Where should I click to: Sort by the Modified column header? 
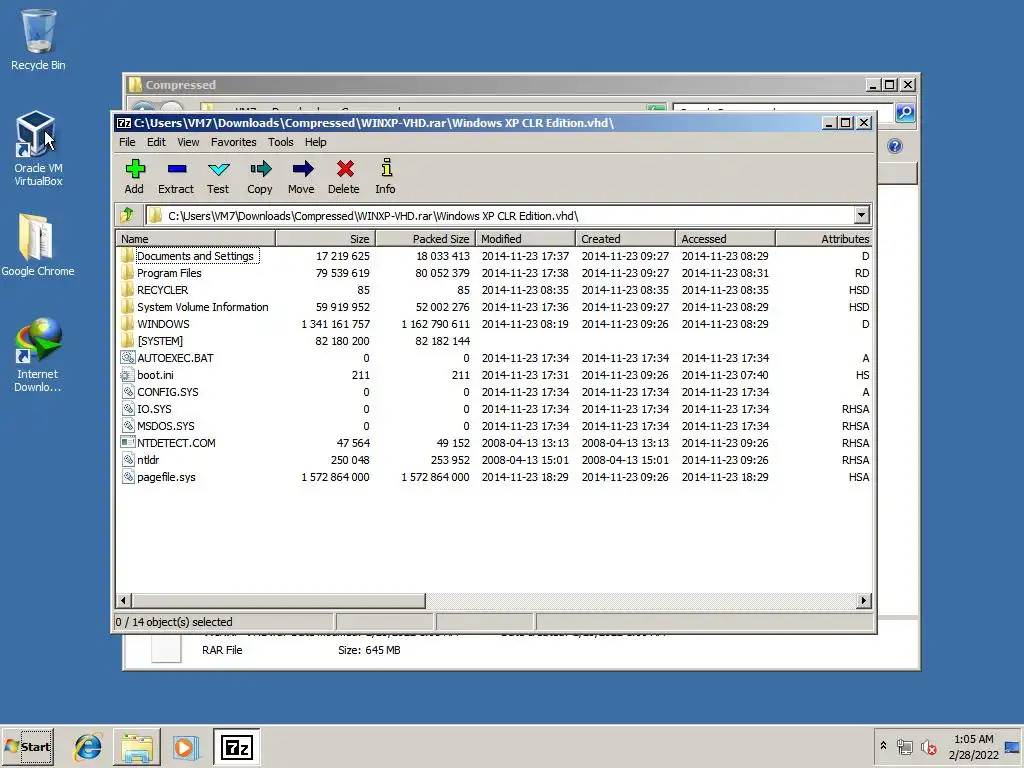click(526, 238)
